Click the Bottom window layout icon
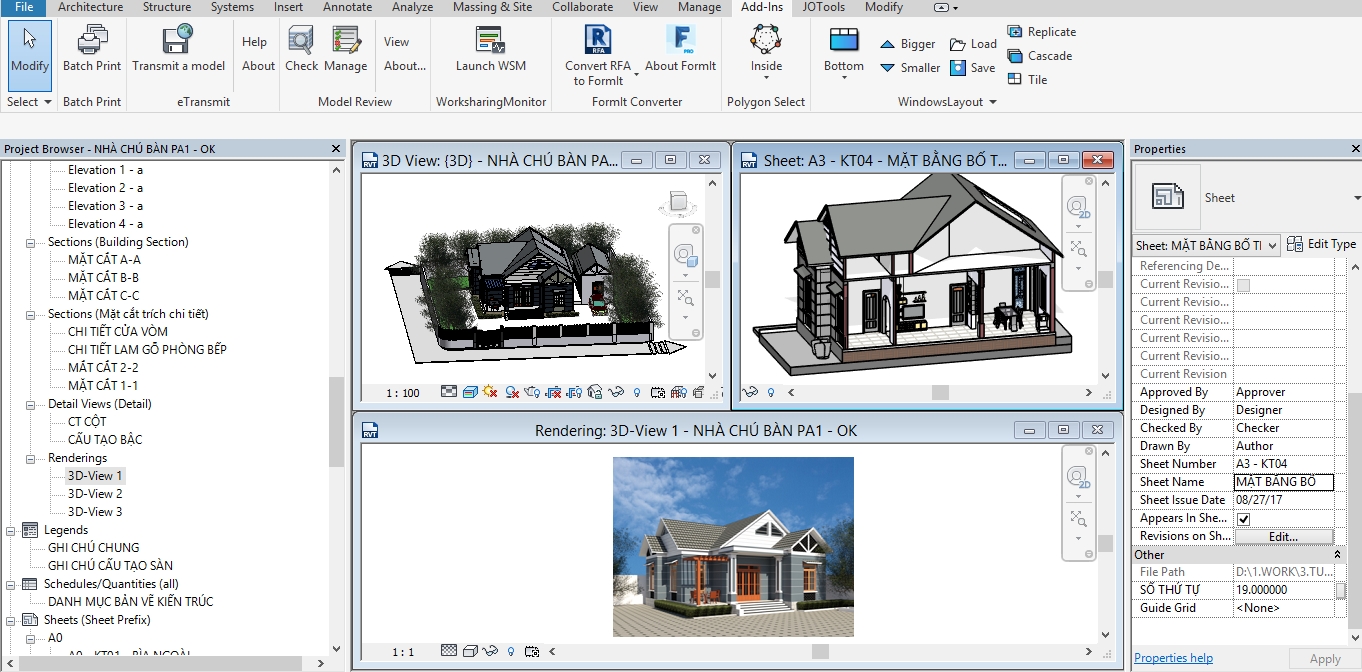Viewport: 1362px width, 672px height. coord(844,42)
